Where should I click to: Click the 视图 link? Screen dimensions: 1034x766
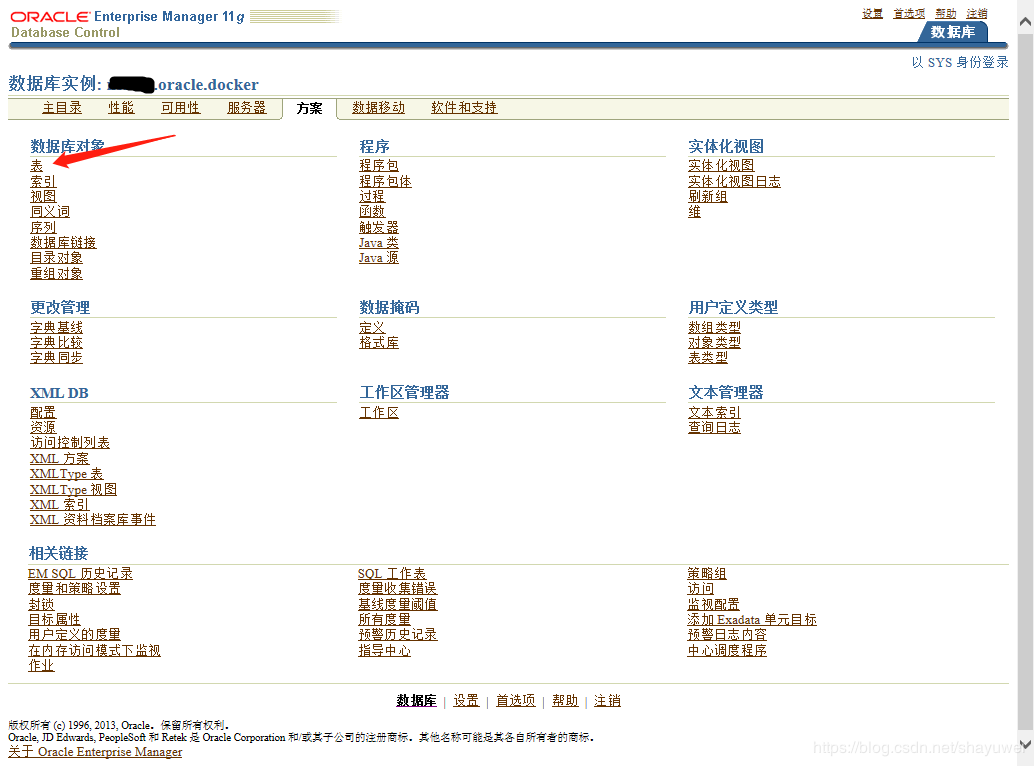[x=43, y=196]
